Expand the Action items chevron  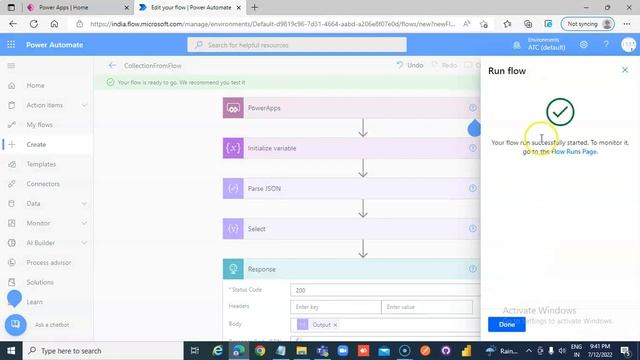point(84,105)
